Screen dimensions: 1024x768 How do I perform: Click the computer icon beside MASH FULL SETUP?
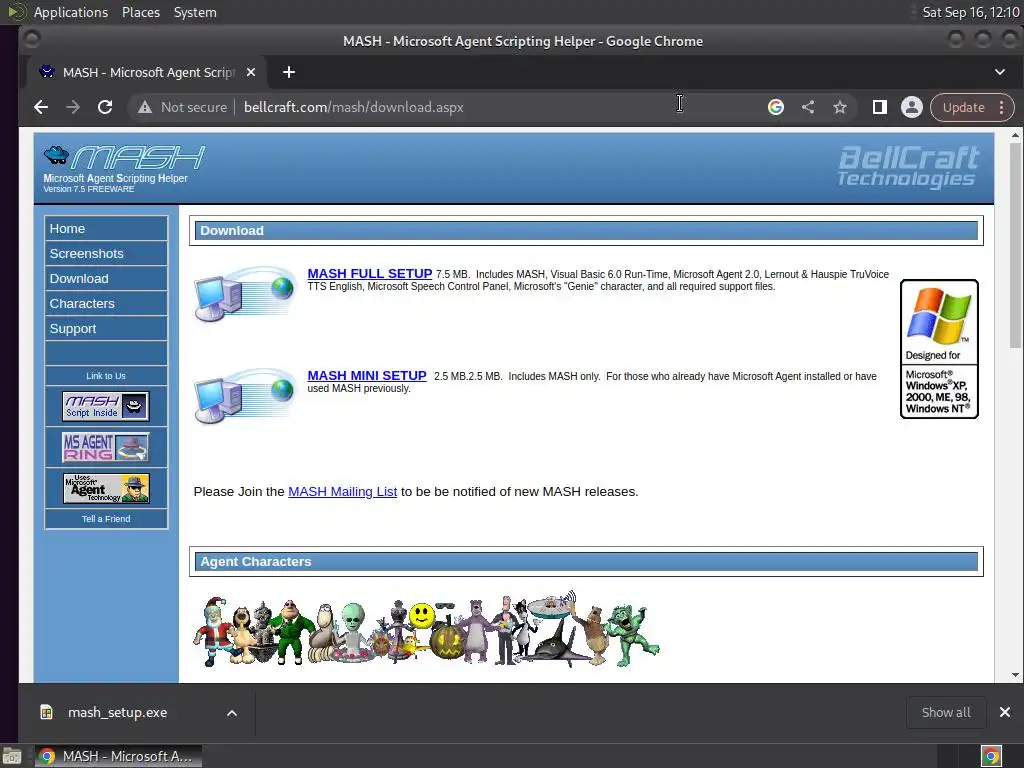point(246,294)
